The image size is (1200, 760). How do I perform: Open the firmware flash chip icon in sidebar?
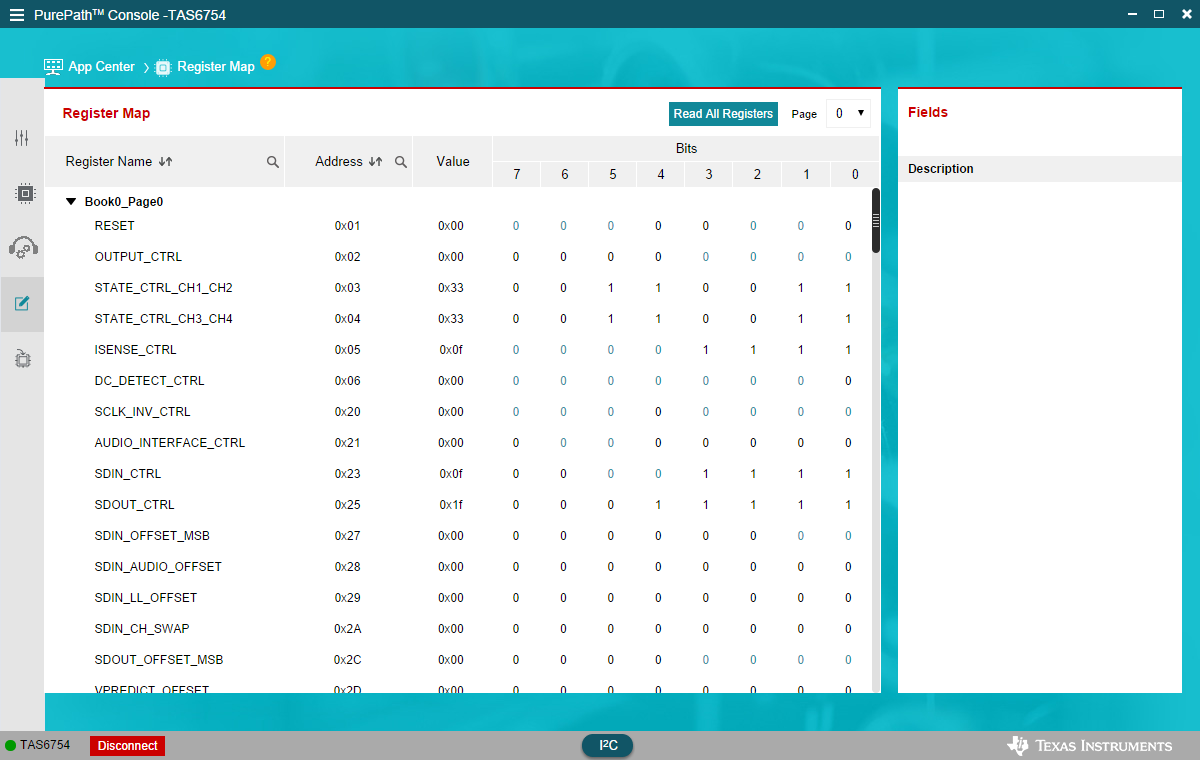(x=21, y=358)
